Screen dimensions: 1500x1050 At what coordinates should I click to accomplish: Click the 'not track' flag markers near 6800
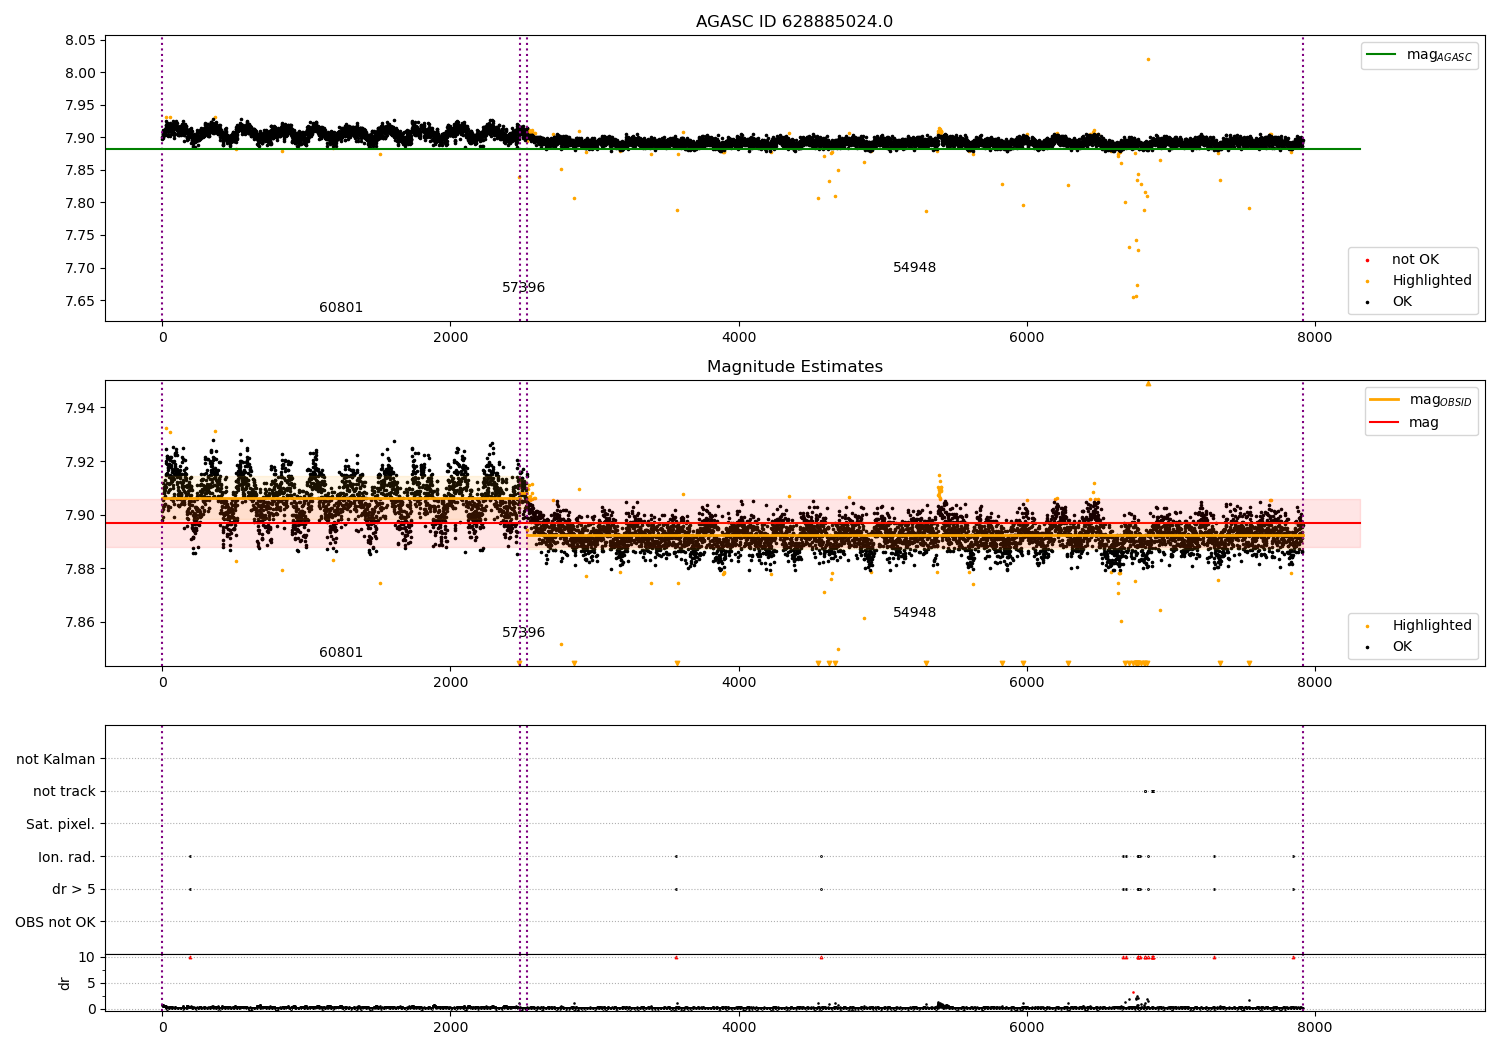tap(1149, 792)
